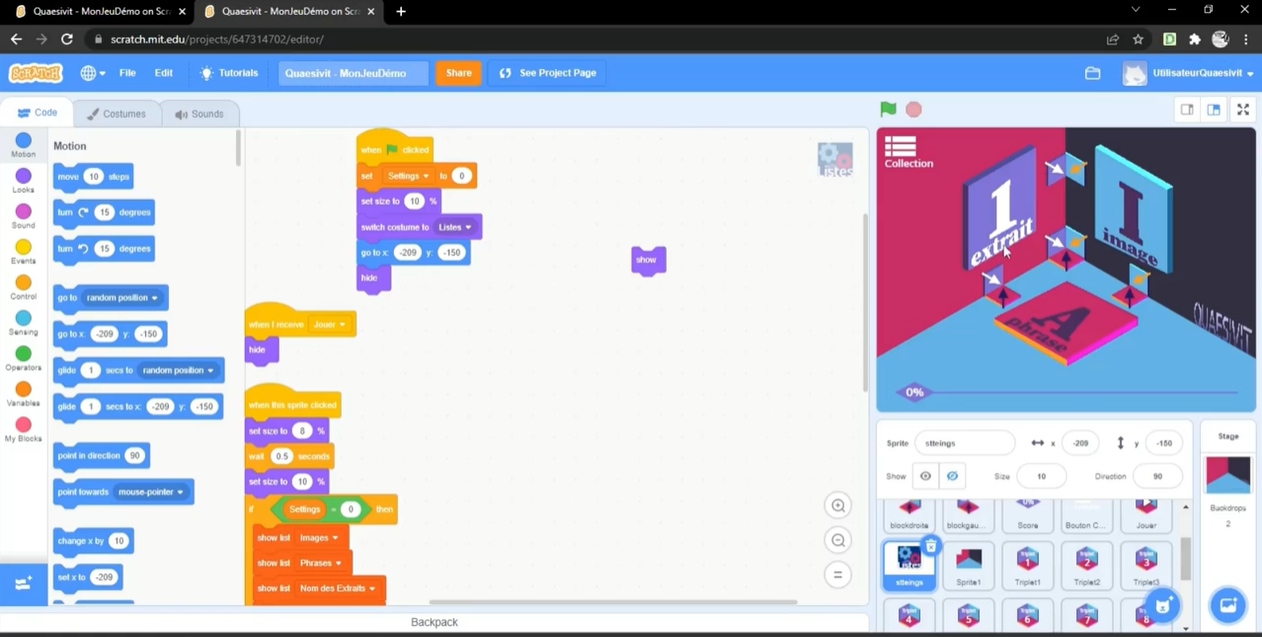The width and height of the screenshot is (1262, 637).
Task: Switch to small stage layout
Action: point(1187,110)
